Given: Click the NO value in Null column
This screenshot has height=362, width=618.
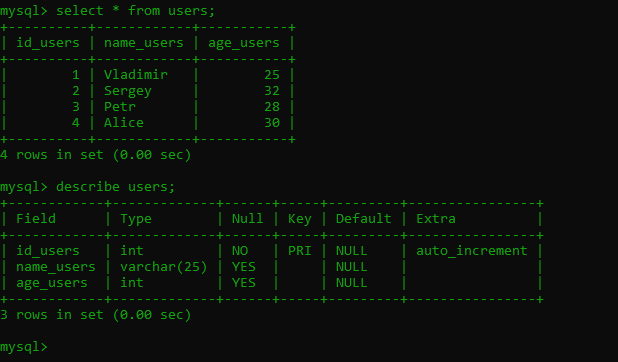Looking at the screenshot, I should [240, 251].
